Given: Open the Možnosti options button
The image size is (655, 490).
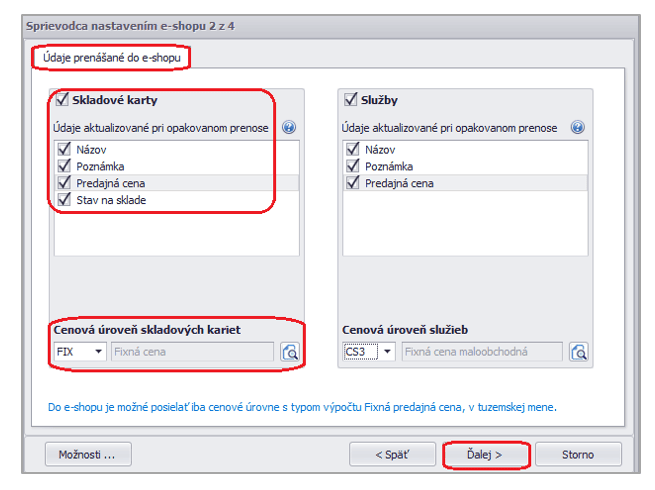Looking at the screenshot, I should pos(88,454).
